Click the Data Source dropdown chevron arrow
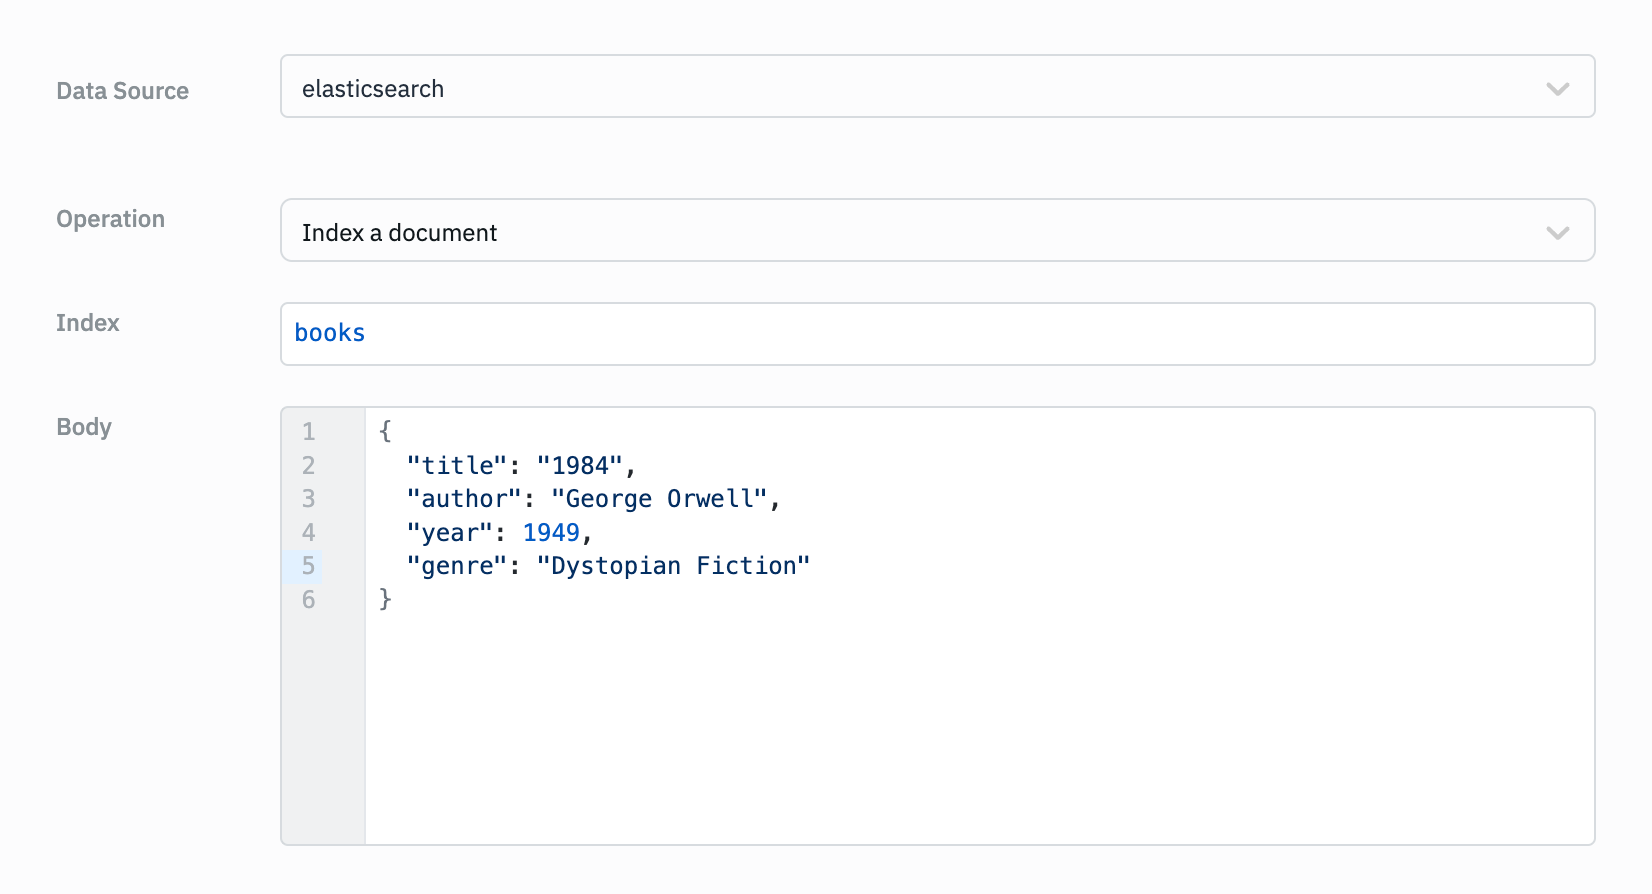Viewport: 1652px width, 894px height. [1557, 89]
